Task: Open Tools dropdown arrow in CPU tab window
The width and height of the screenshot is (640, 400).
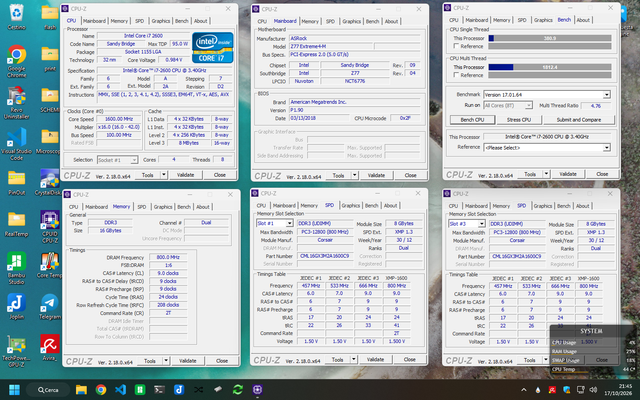Action: [x=164, y=175]
